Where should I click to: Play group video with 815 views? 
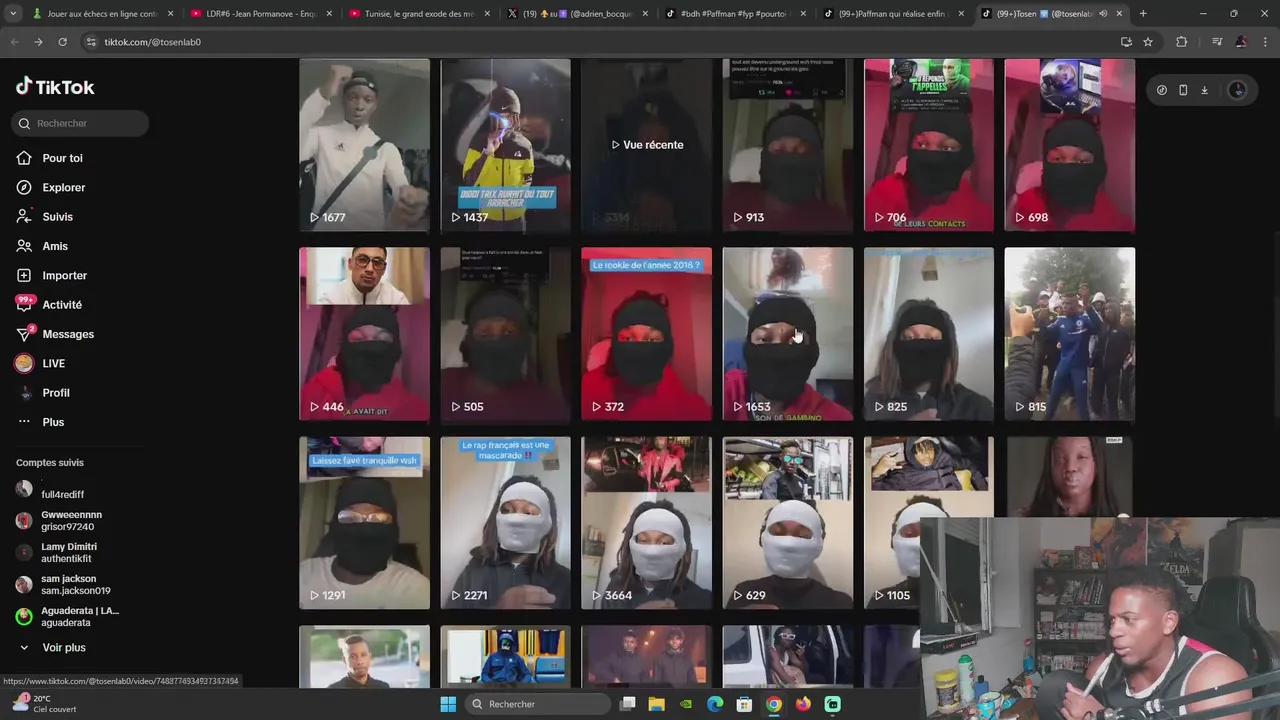coord(1069,334)
